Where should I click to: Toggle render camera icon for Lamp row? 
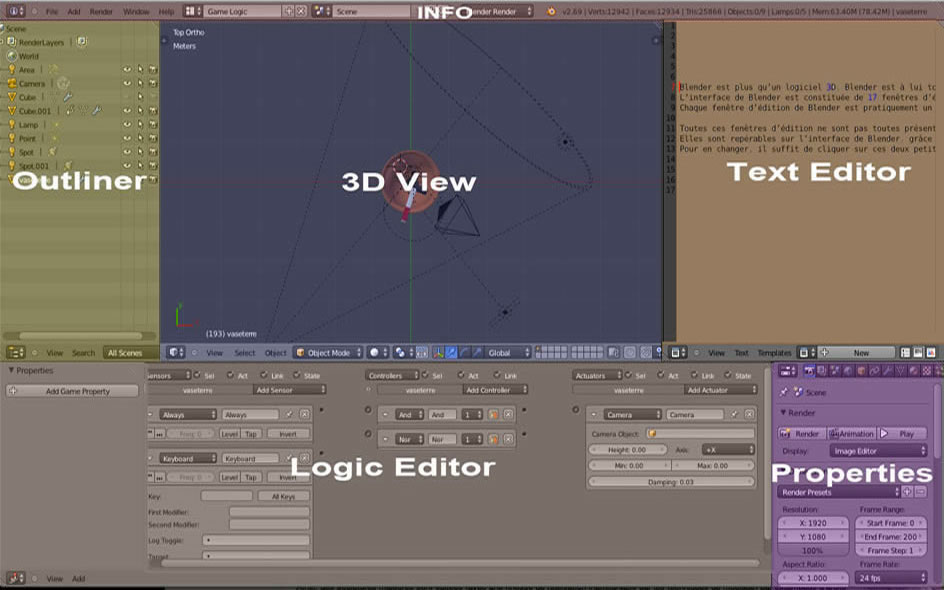(153, 125)
